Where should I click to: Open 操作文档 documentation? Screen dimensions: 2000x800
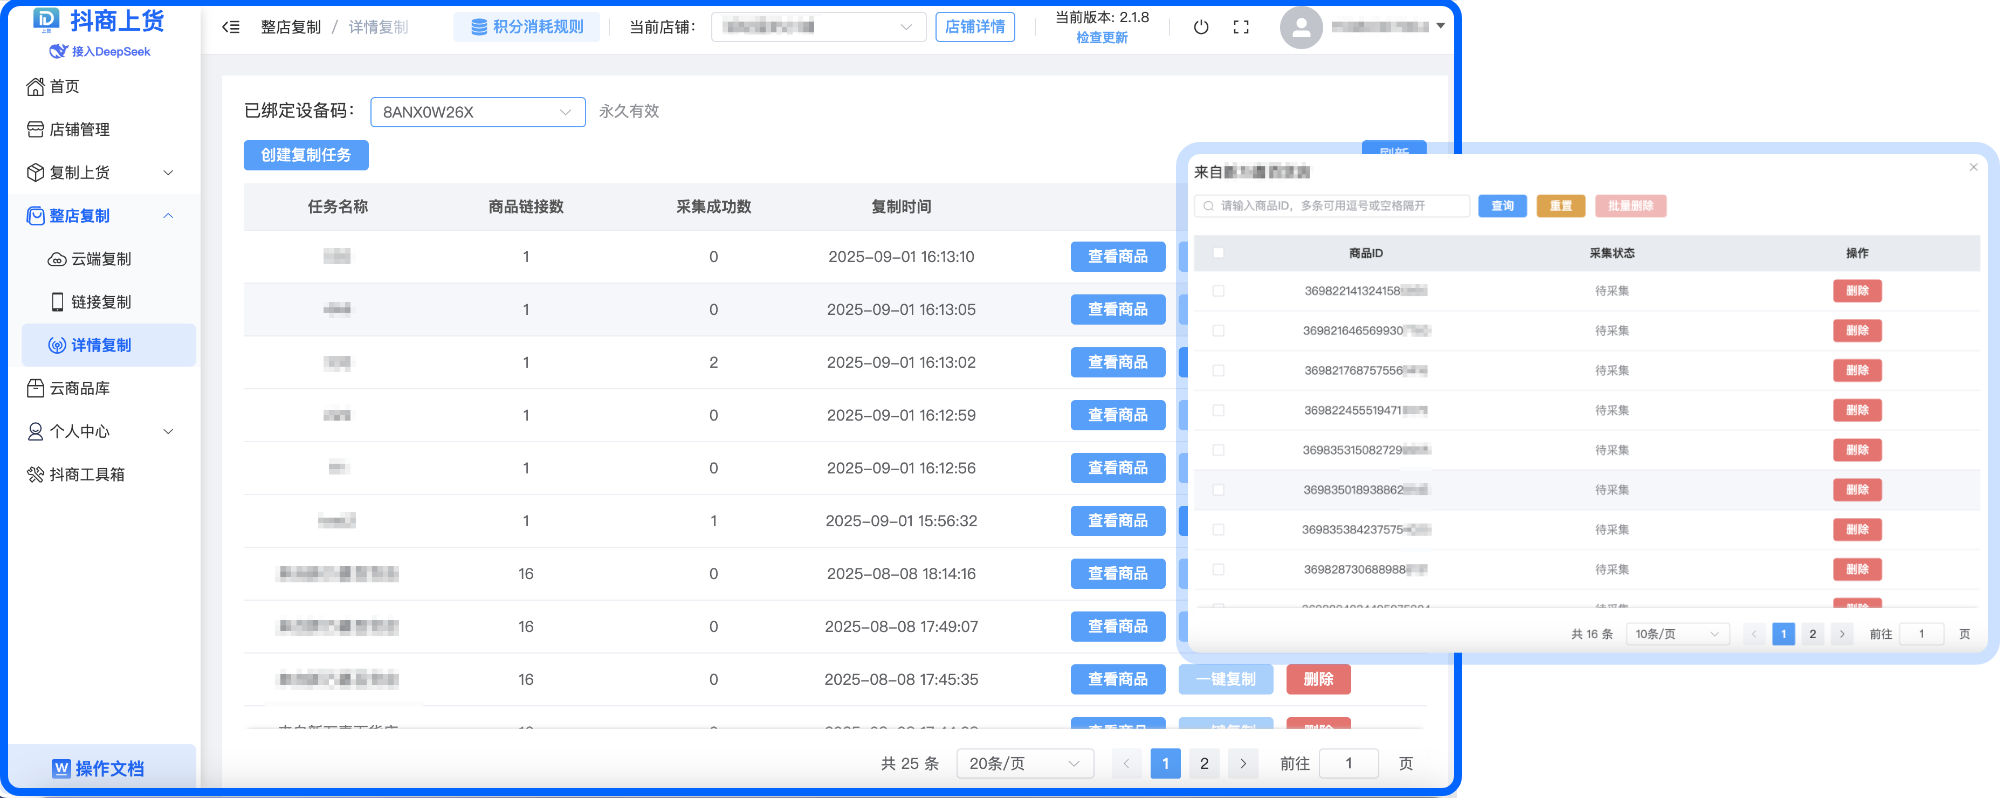(99, 768)
